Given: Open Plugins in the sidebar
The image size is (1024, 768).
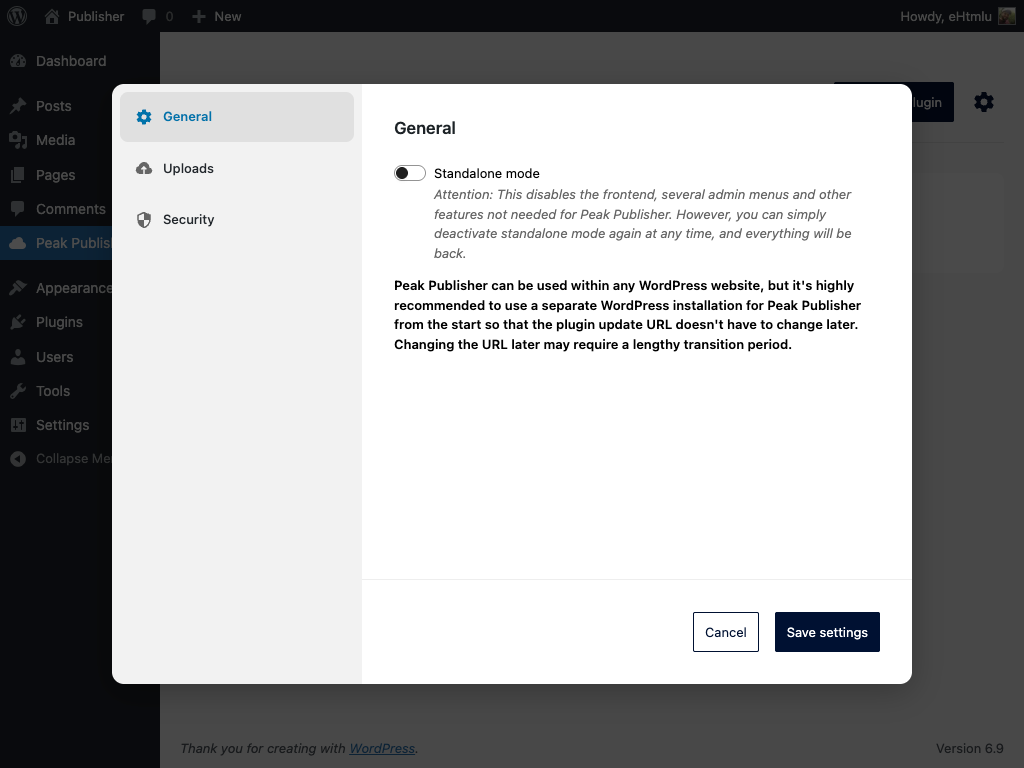Looking at the screenshot, I should pyautogui.click(x=56, y=322).
